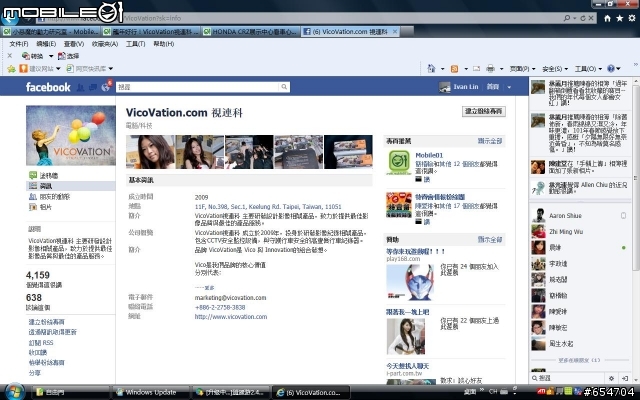Click the Windows Start orb
640x400 pixels.
[14, 392]
